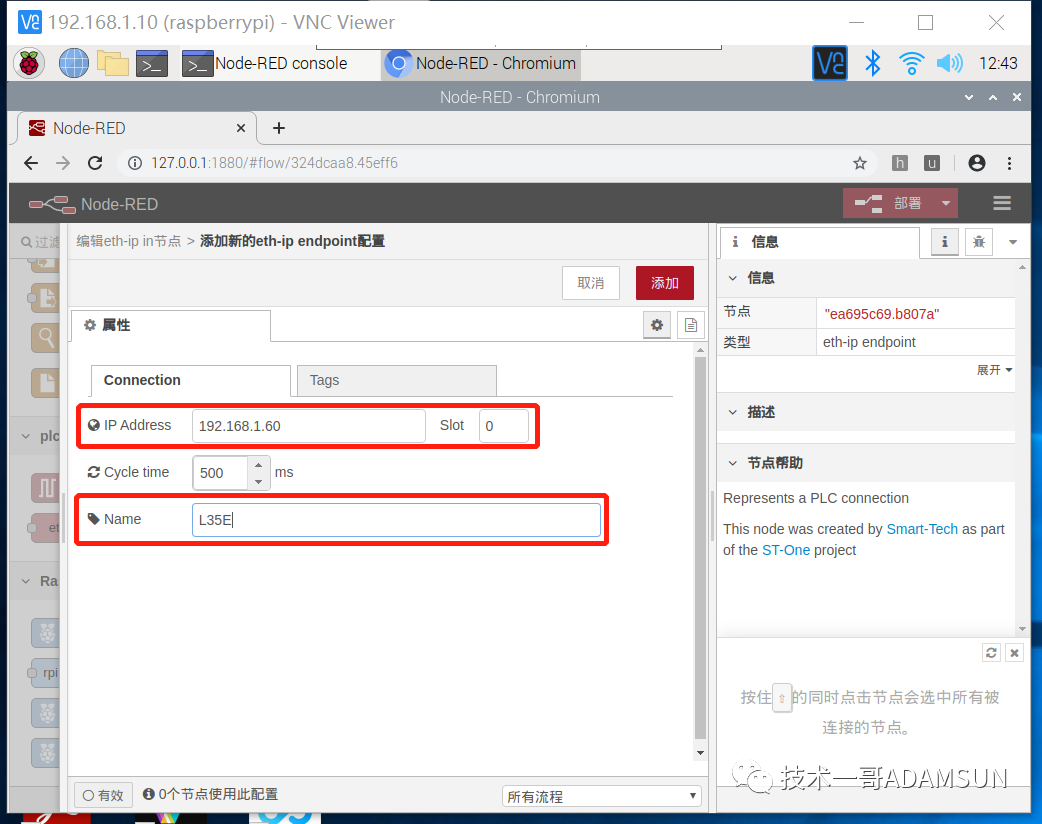
Task: Open the Node-RED hamburger main menu
Action: 1002,202
